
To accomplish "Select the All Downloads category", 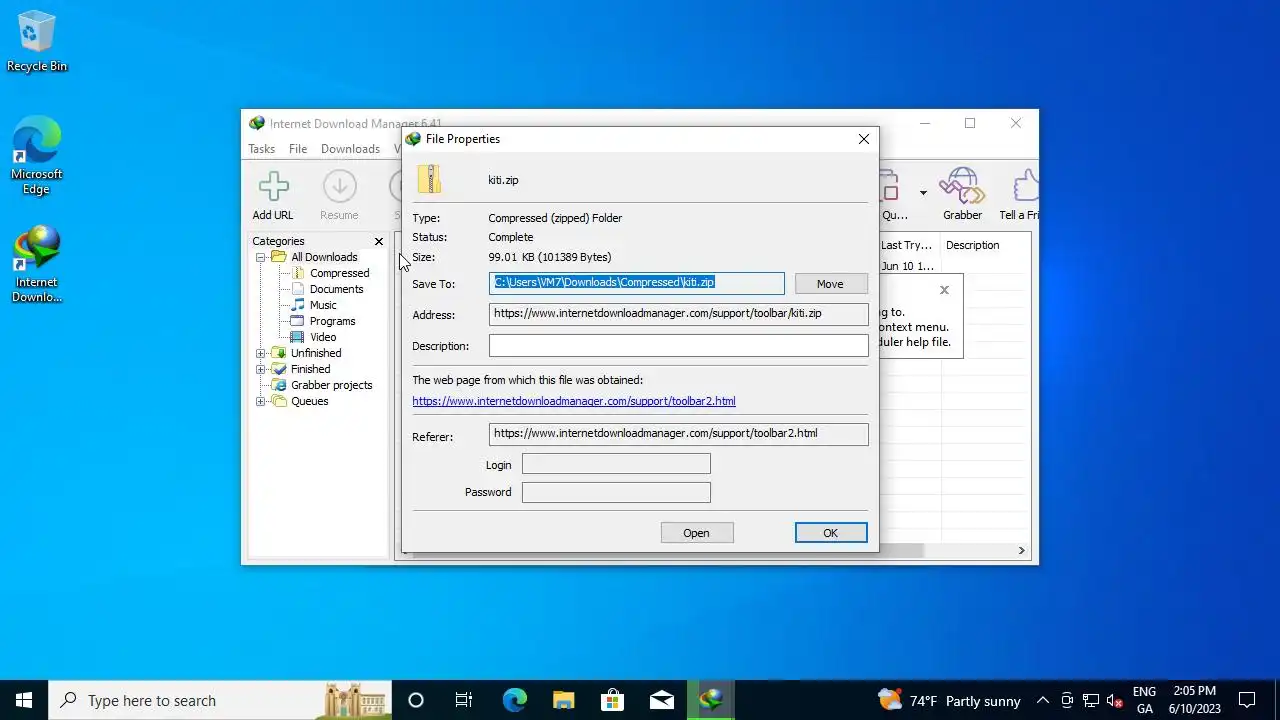I will click(323, 257).
